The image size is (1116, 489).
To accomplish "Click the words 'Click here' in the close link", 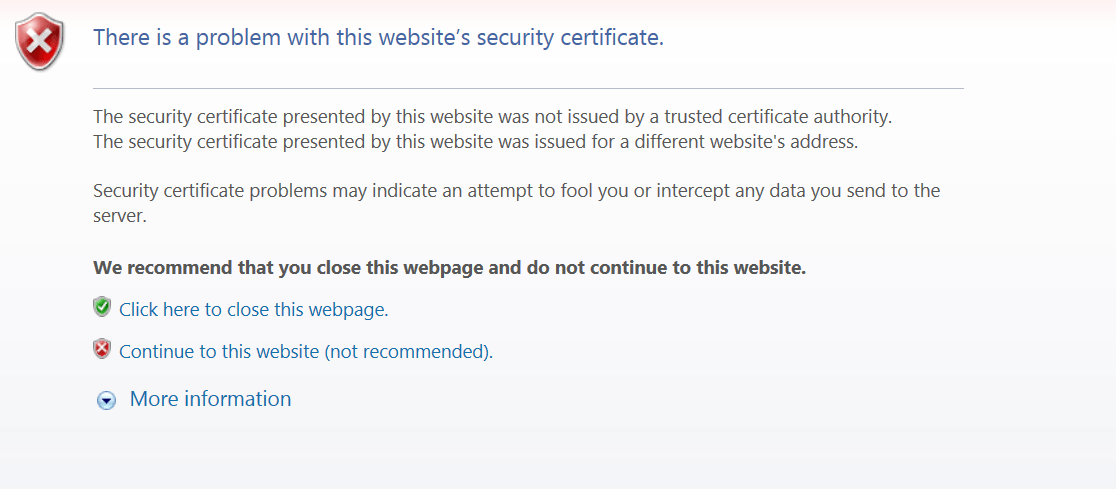I will click(x=154, y=310).
